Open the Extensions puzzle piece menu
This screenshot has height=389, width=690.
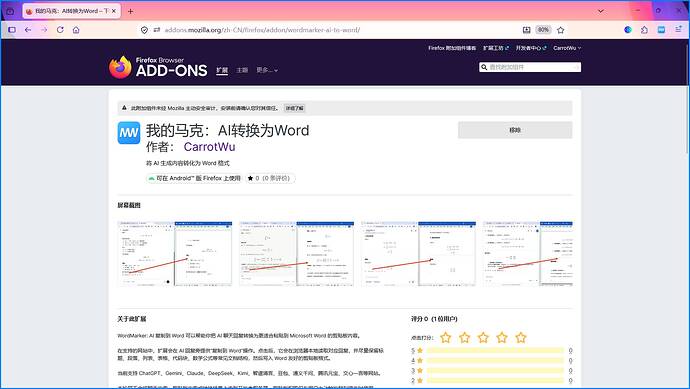644,30
